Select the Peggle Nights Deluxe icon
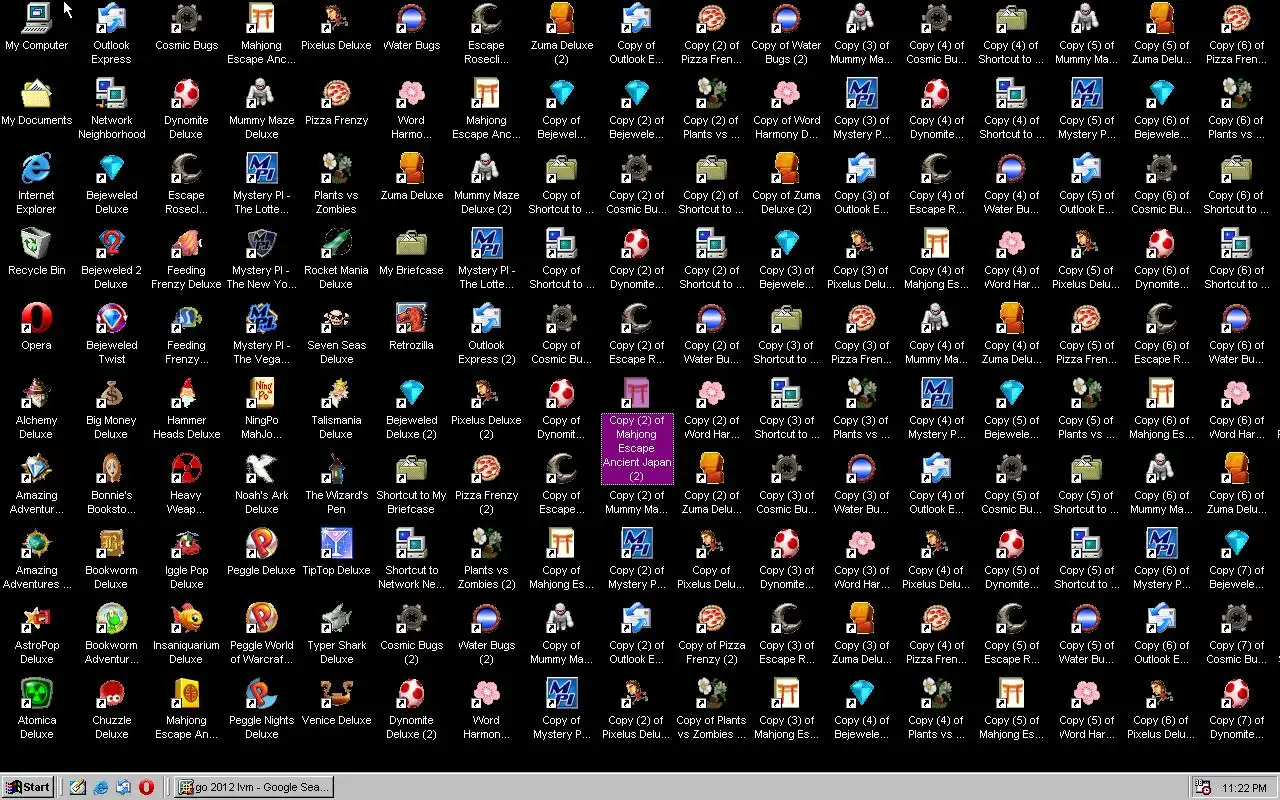 click(262, 710)
